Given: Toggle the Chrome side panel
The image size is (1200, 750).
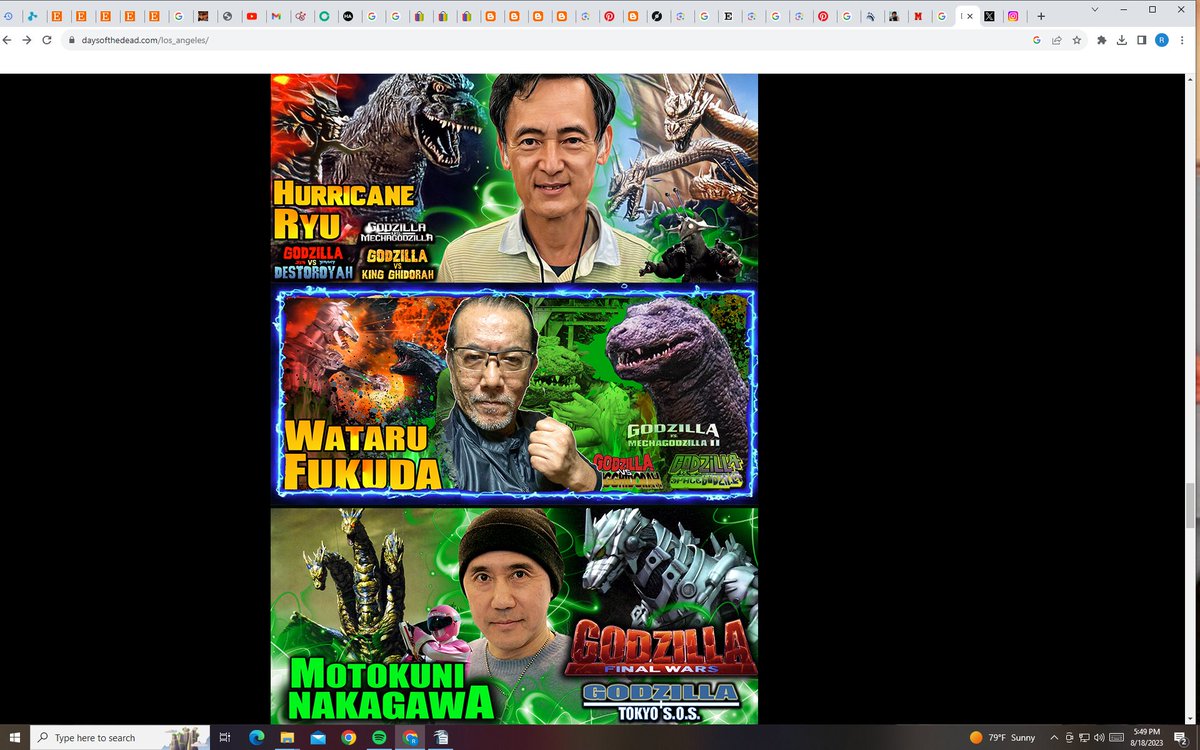Looking at the screenshot, I should (x=1142, y=40).
